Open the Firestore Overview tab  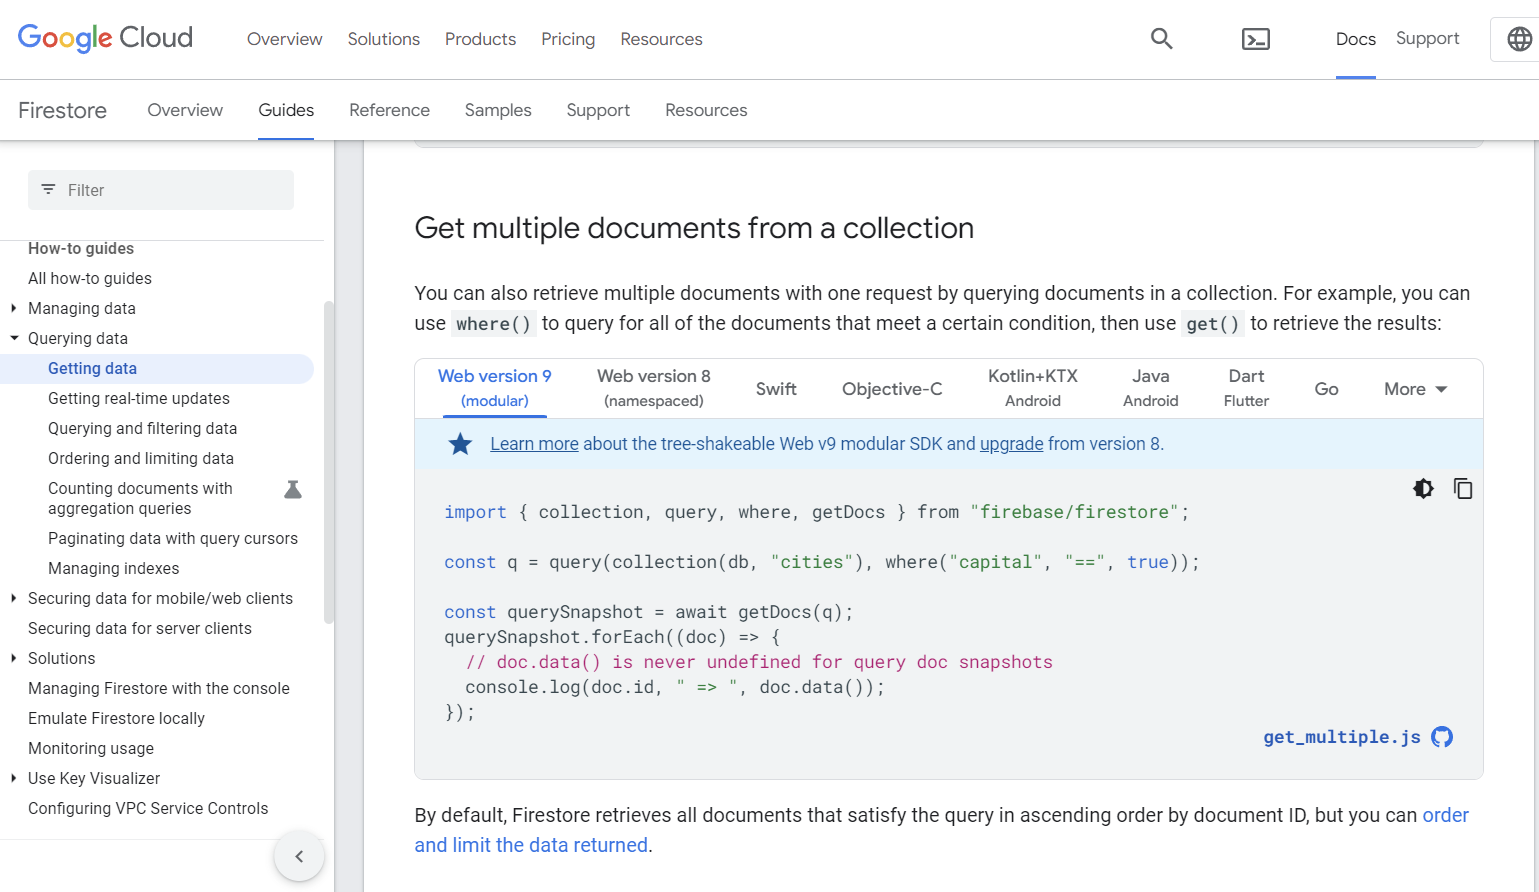pos(185,110)
